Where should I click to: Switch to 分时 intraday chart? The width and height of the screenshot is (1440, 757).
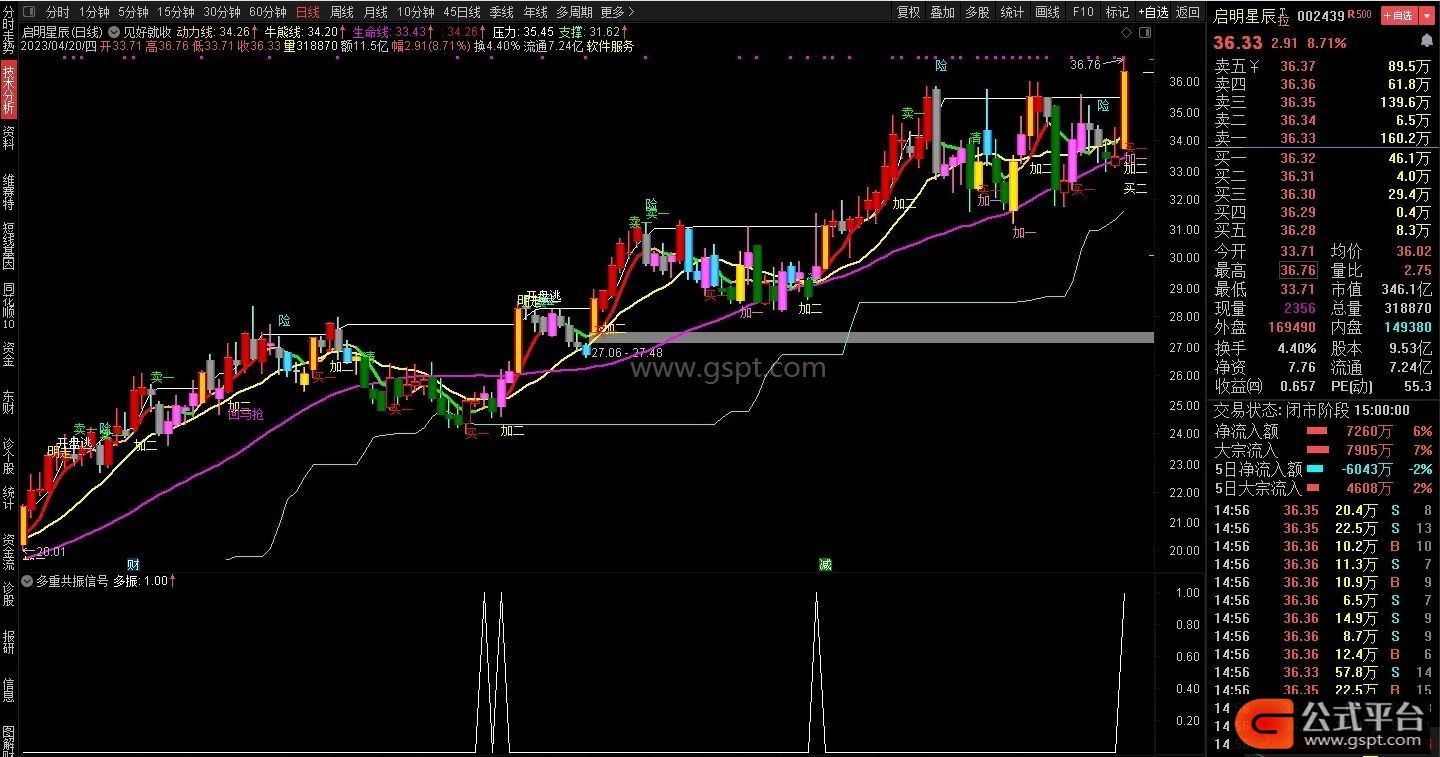tap(58, 12)
